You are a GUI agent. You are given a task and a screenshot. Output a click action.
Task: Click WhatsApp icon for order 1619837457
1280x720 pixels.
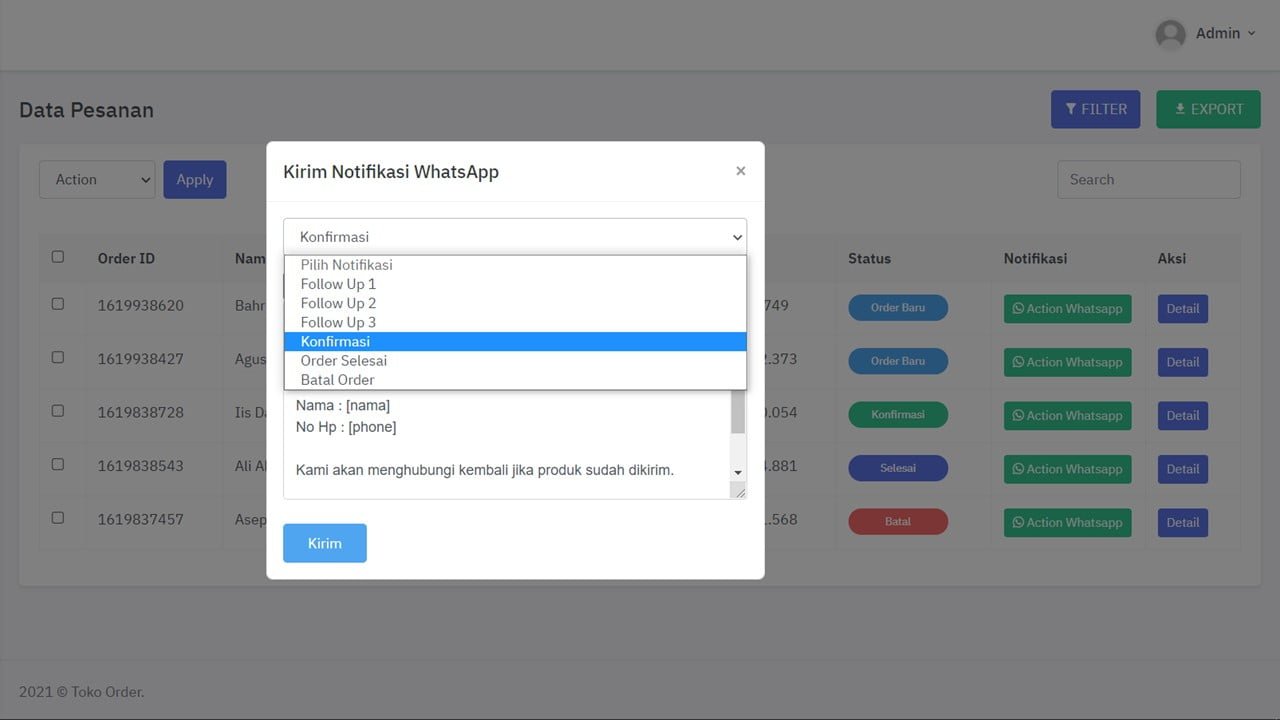[1018, 523]
